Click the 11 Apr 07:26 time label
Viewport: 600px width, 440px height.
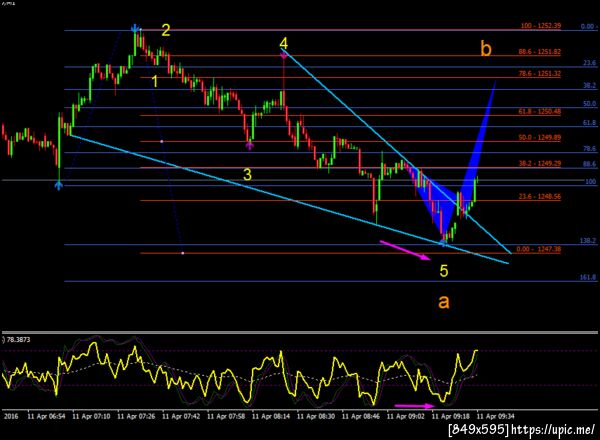tap(136, 416)
